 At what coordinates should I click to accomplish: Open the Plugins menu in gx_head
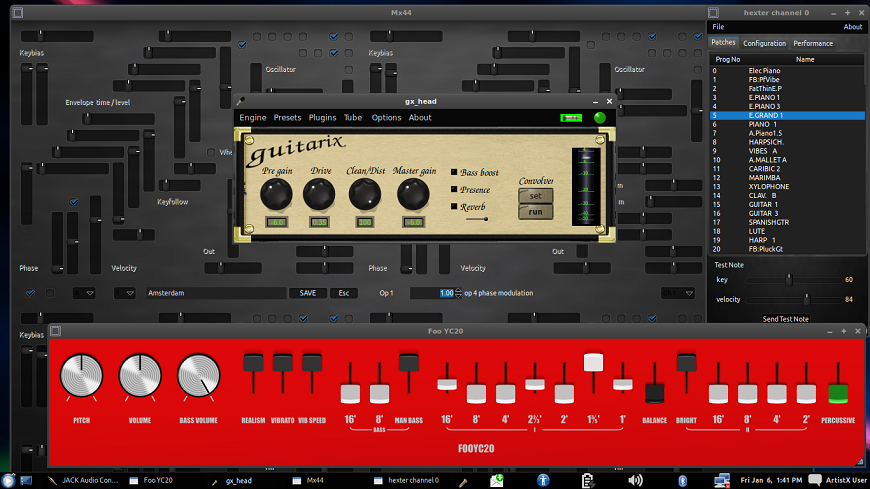click(322, 118)
